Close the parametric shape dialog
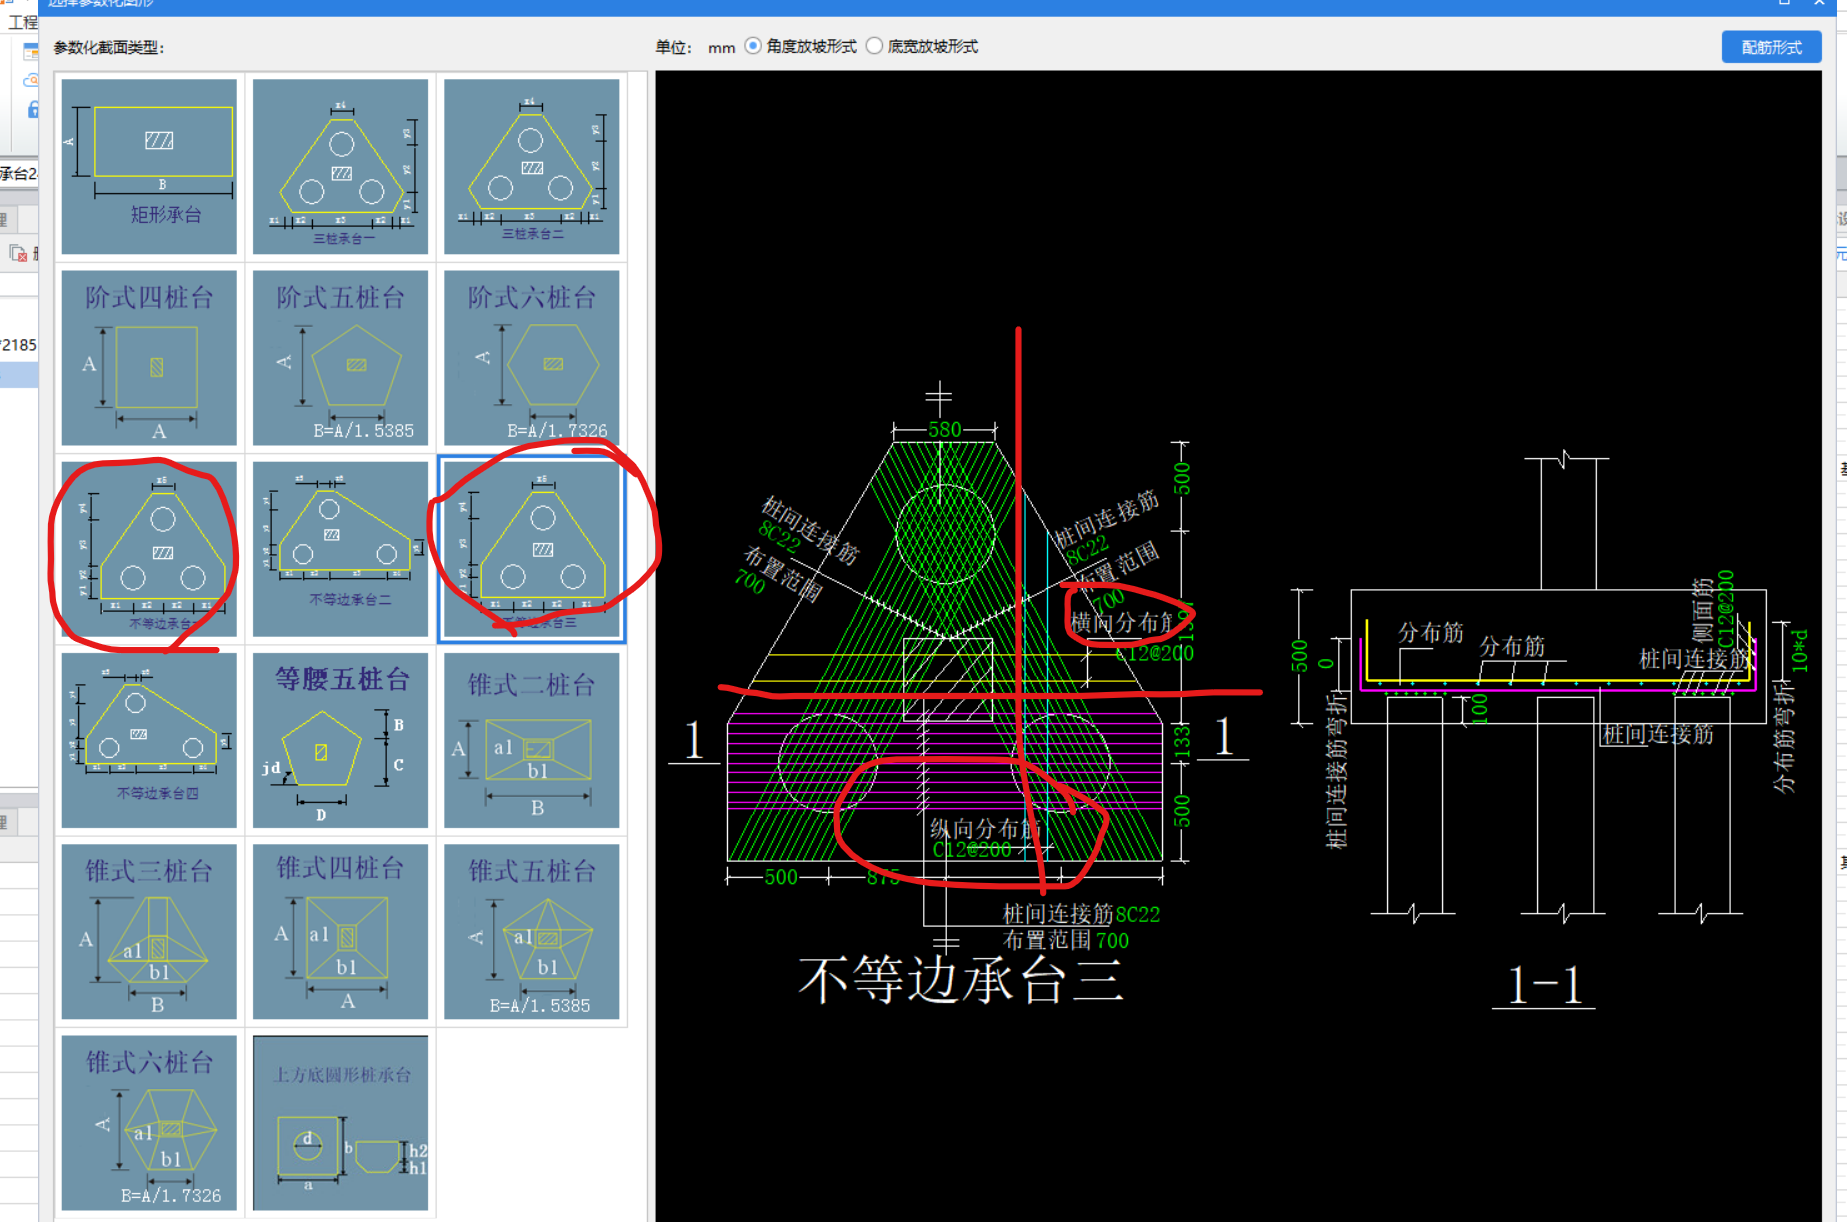This screenshot has height=1222, width=1847. point(1819,4)
